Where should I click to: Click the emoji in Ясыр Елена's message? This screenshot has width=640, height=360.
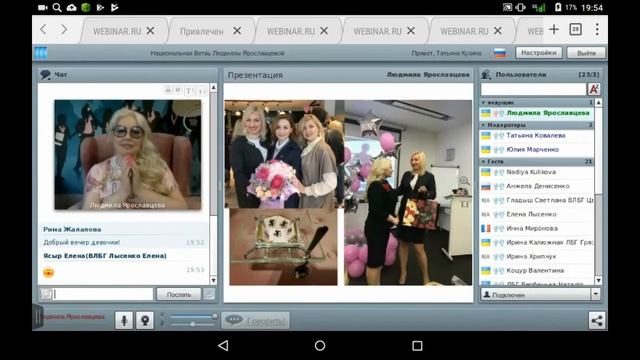49,272
